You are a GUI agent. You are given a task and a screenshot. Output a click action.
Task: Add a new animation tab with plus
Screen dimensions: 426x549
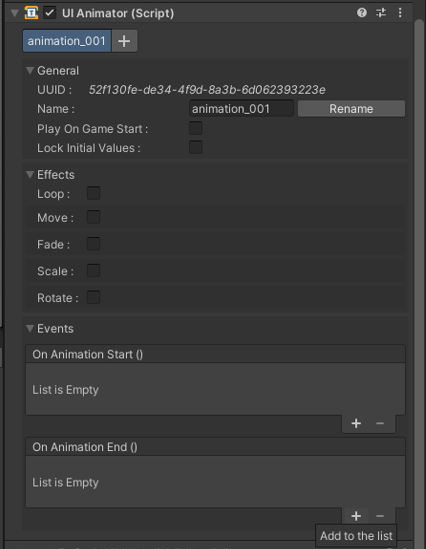tap(124, 41)
